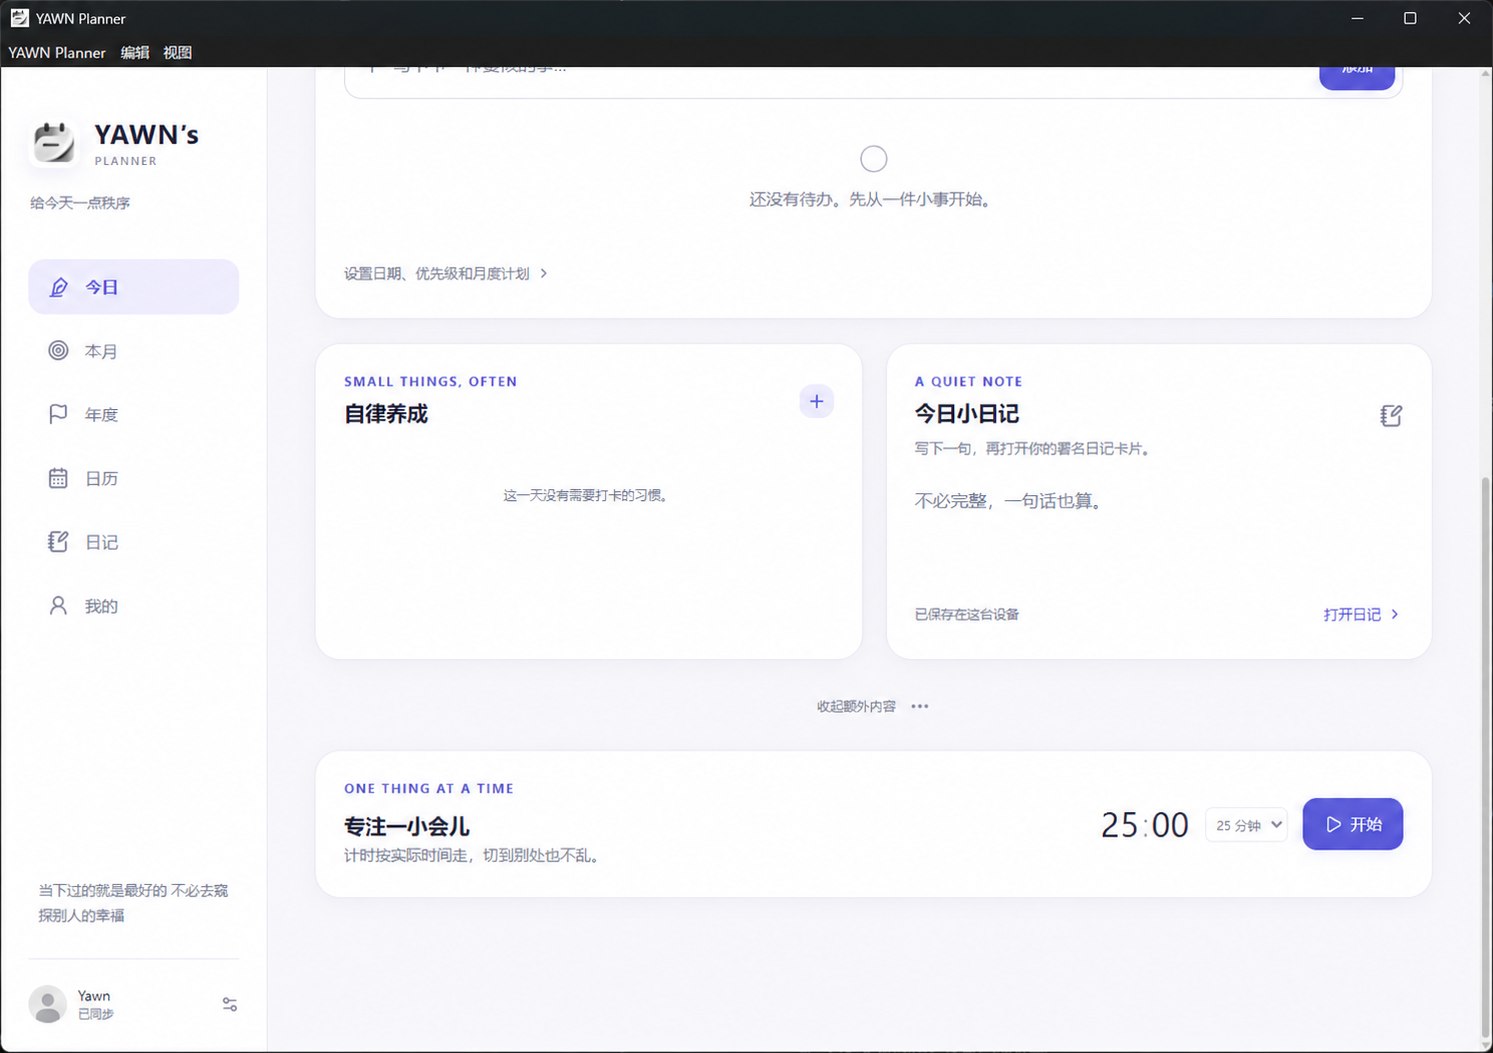The image size is (1493, 1053).
Task: Click the 今日小日记 heading
Action: click(x=967, y=414)
